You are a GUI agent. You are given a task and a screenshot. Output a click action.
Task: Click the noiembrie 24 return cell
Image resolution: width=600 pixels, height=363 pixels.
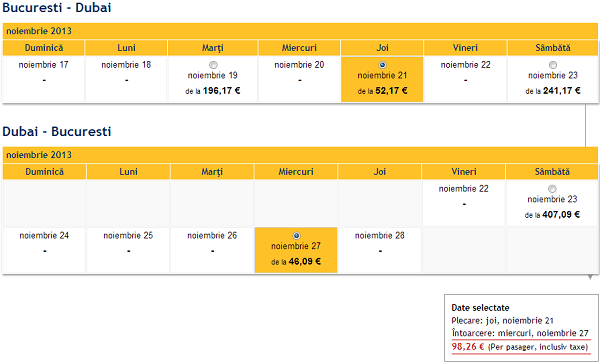tap(44, 250)
